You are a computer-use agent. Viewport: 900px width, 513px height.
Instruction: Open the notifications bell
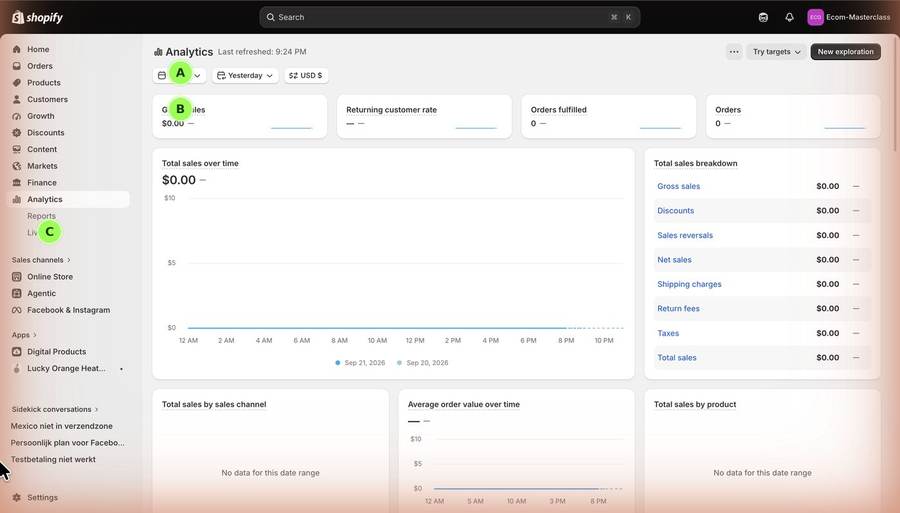[789, 17]
